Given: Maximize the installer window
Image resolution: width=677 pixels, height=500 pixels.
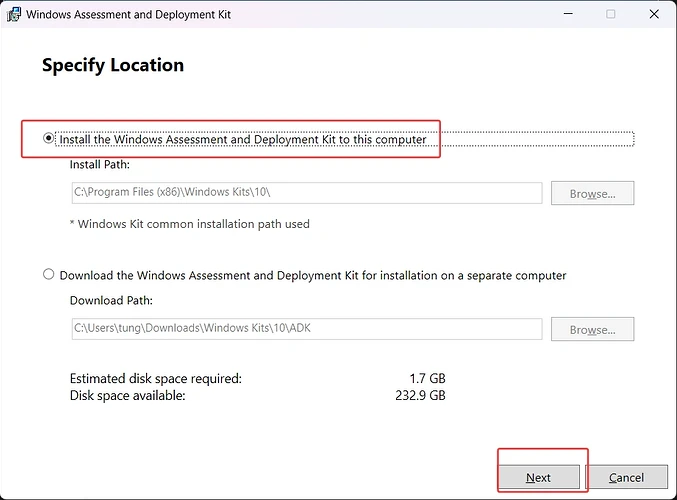Looking at the screenshot, I should [x=611, y=15].
